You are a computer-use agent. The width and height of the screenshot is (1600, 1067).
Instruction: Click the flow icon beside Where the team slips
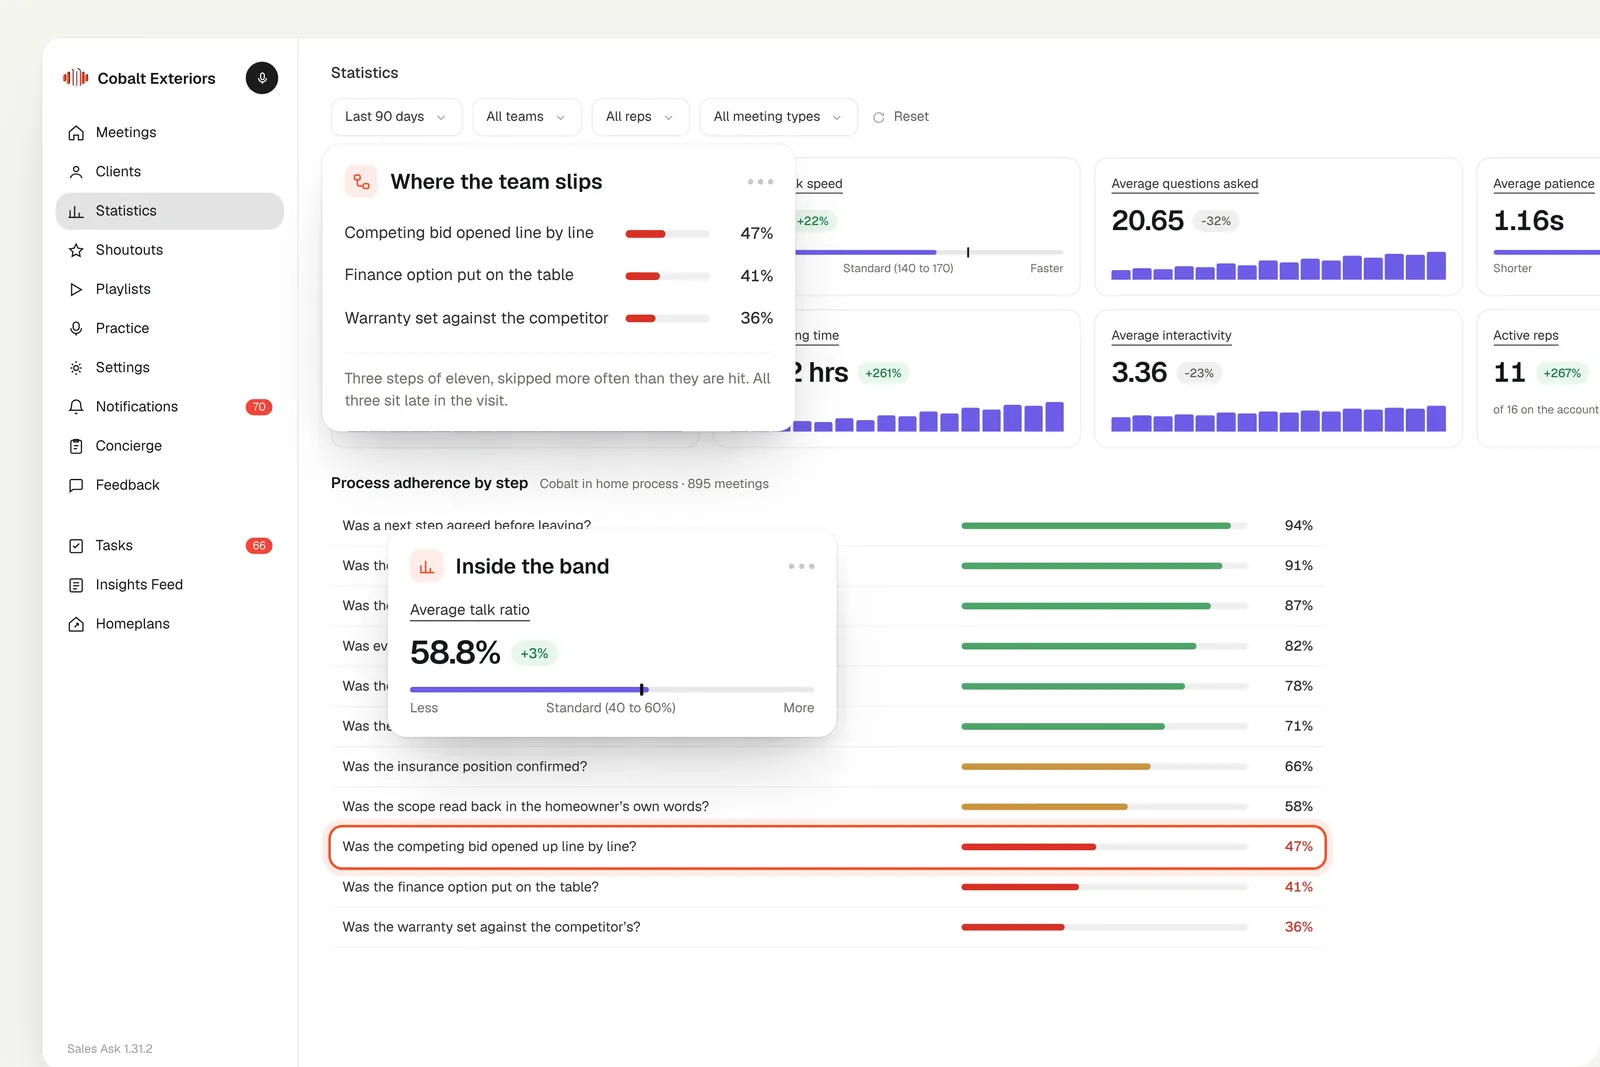361,182
